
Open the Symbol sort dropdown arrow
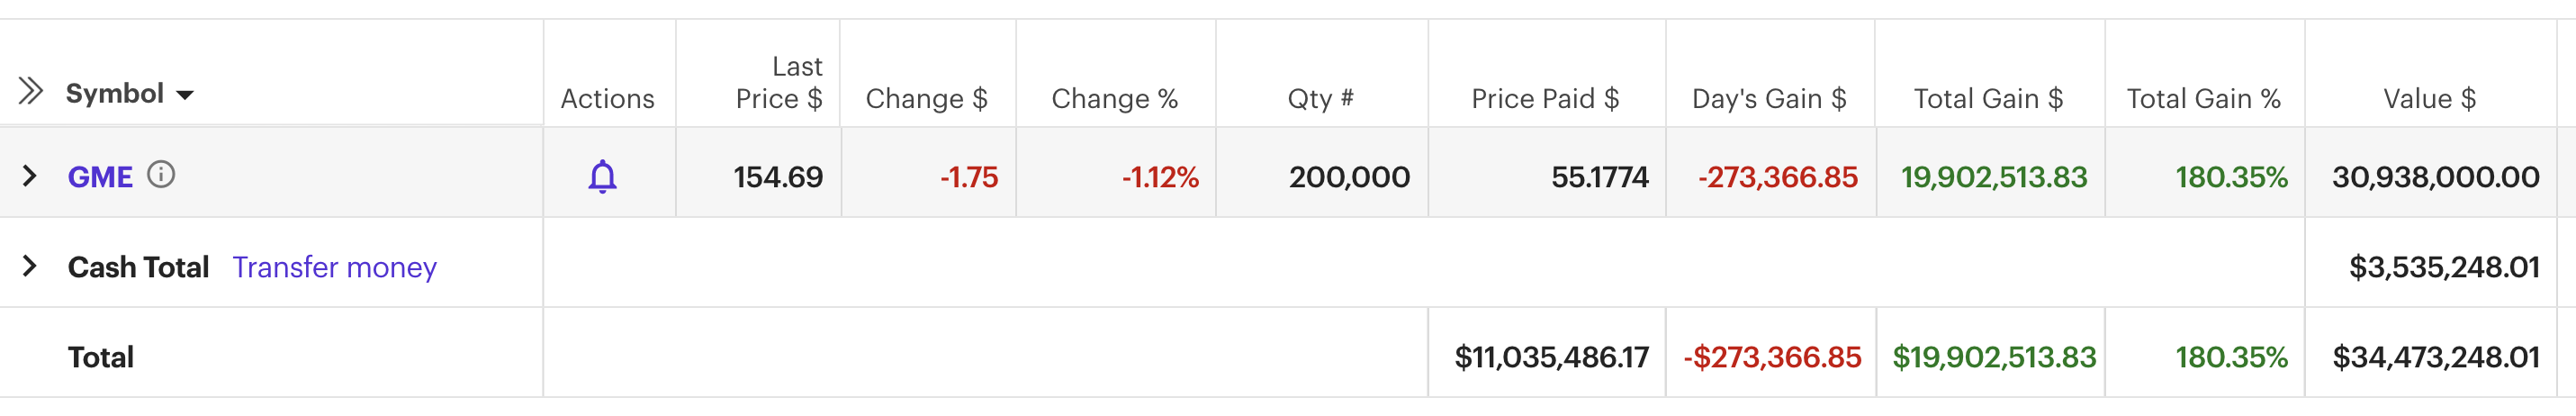coord(185,95)
